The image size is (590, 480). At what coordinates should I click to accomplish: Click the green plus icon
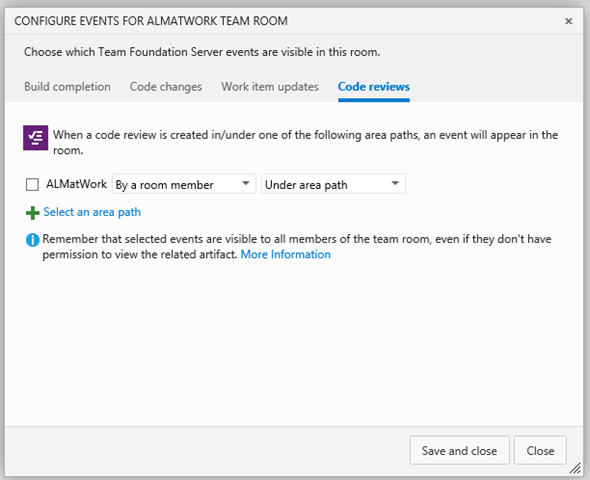[x=33, y=213]
